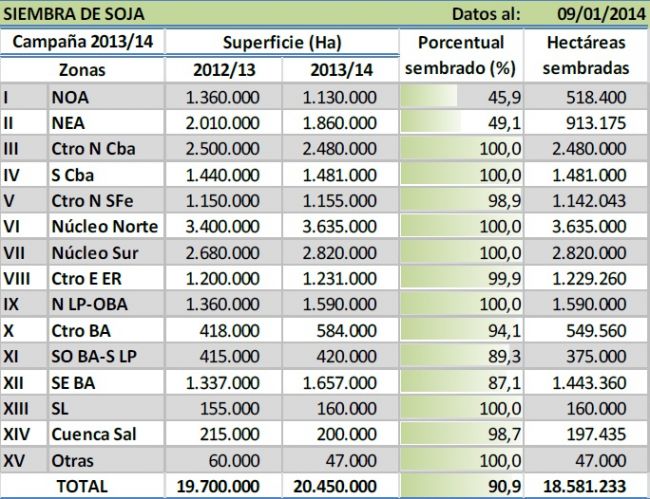650x499 pixels.
Task: Click the NOA 45,9 percentage data bar
Action: [467, 96]
